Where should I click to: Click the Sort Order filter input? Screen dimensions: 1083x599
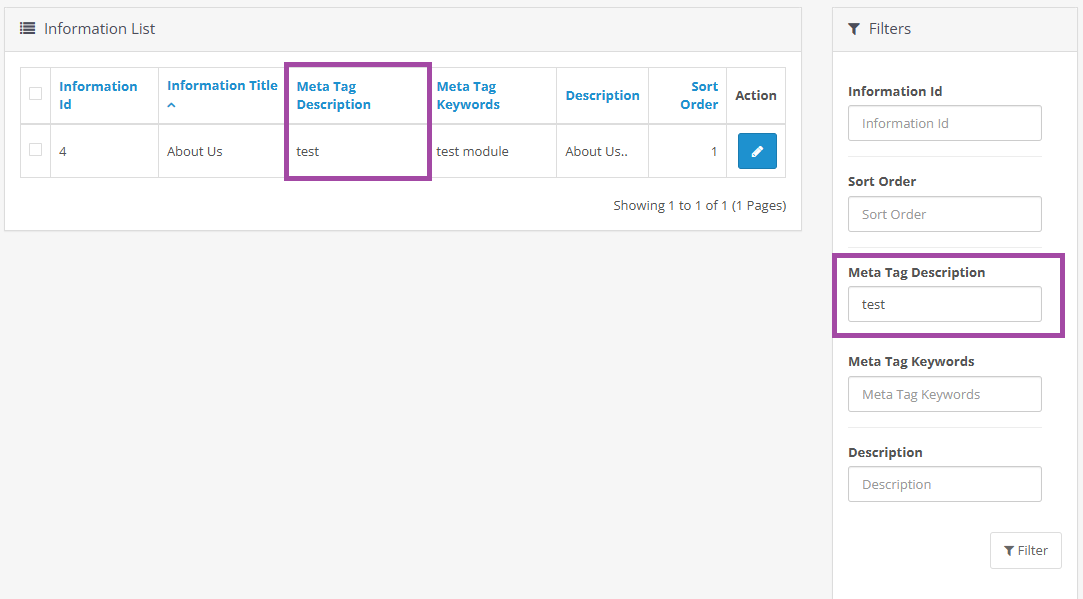coord(944,214)
